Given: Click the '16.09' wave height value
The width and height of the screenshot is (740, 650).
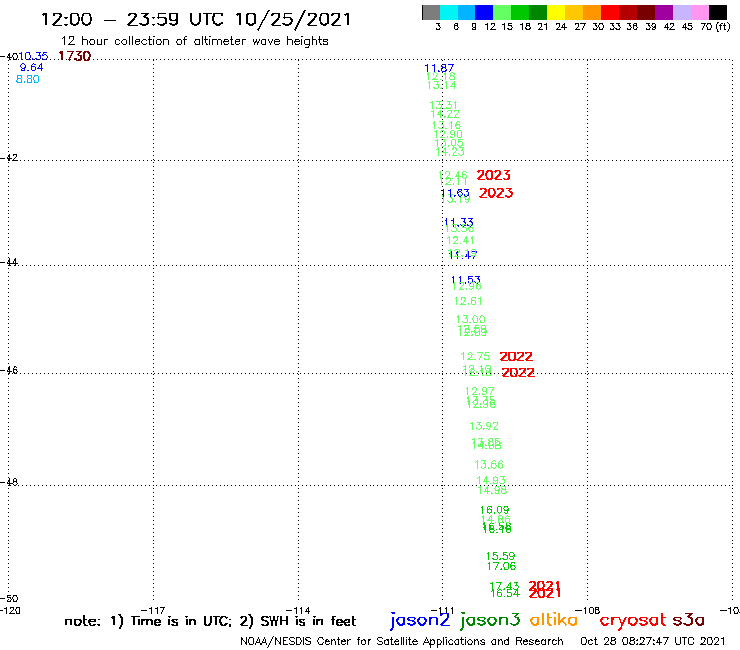Looking at the screenshot, I should pos(495,510).
